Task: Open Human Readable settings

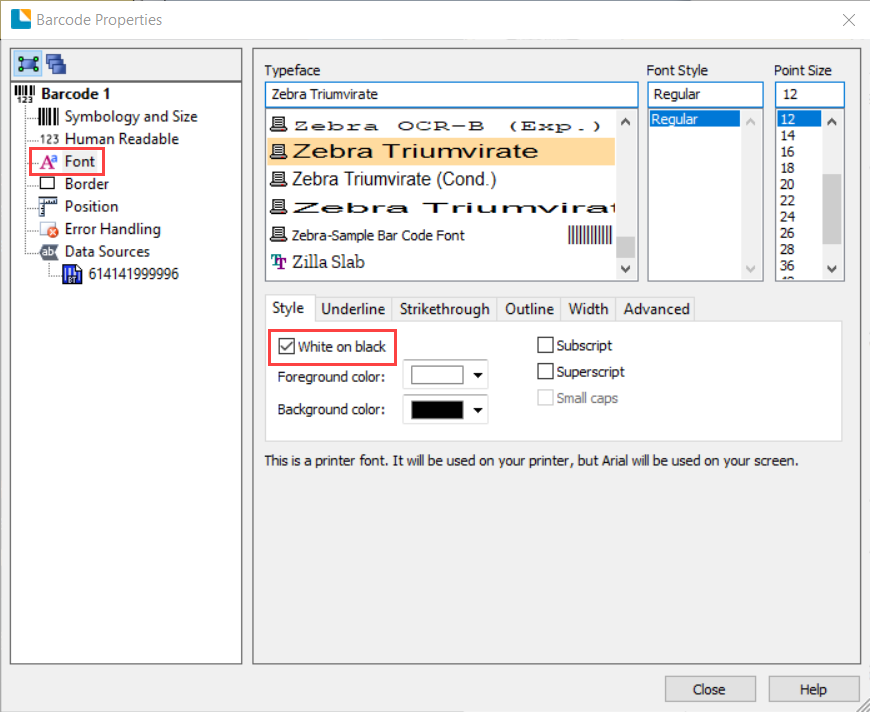Action: pos(122,139)
